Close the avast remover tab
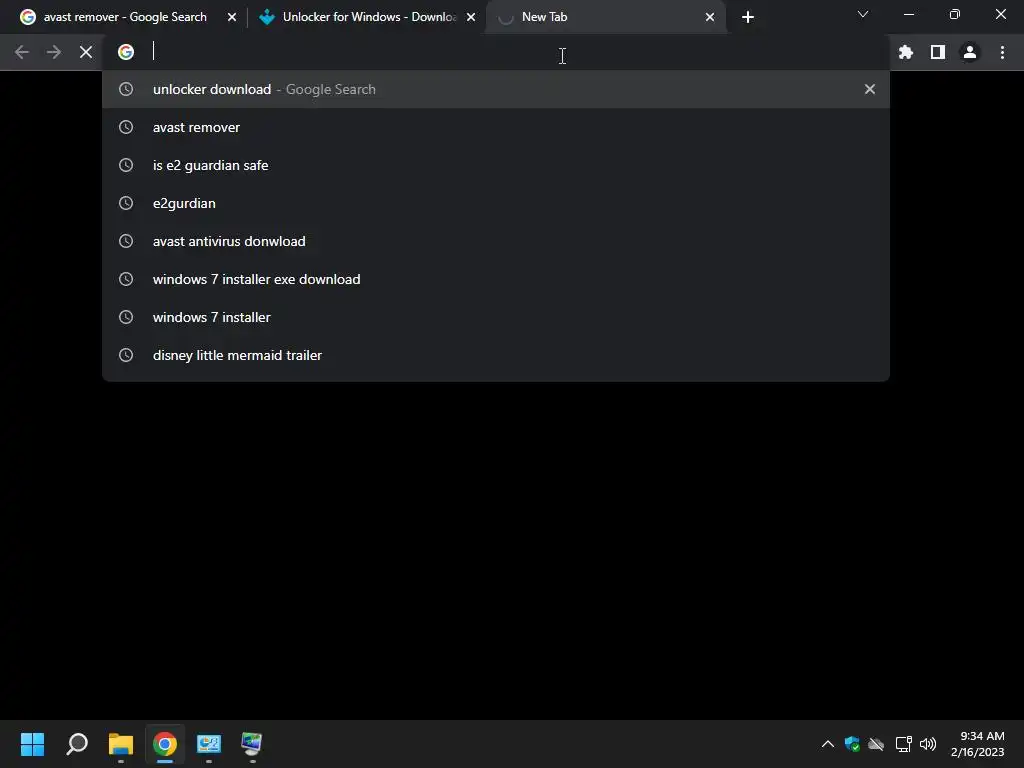This screenshot has height=768, width=1024. pyautogui.click(x=232, y=18)
